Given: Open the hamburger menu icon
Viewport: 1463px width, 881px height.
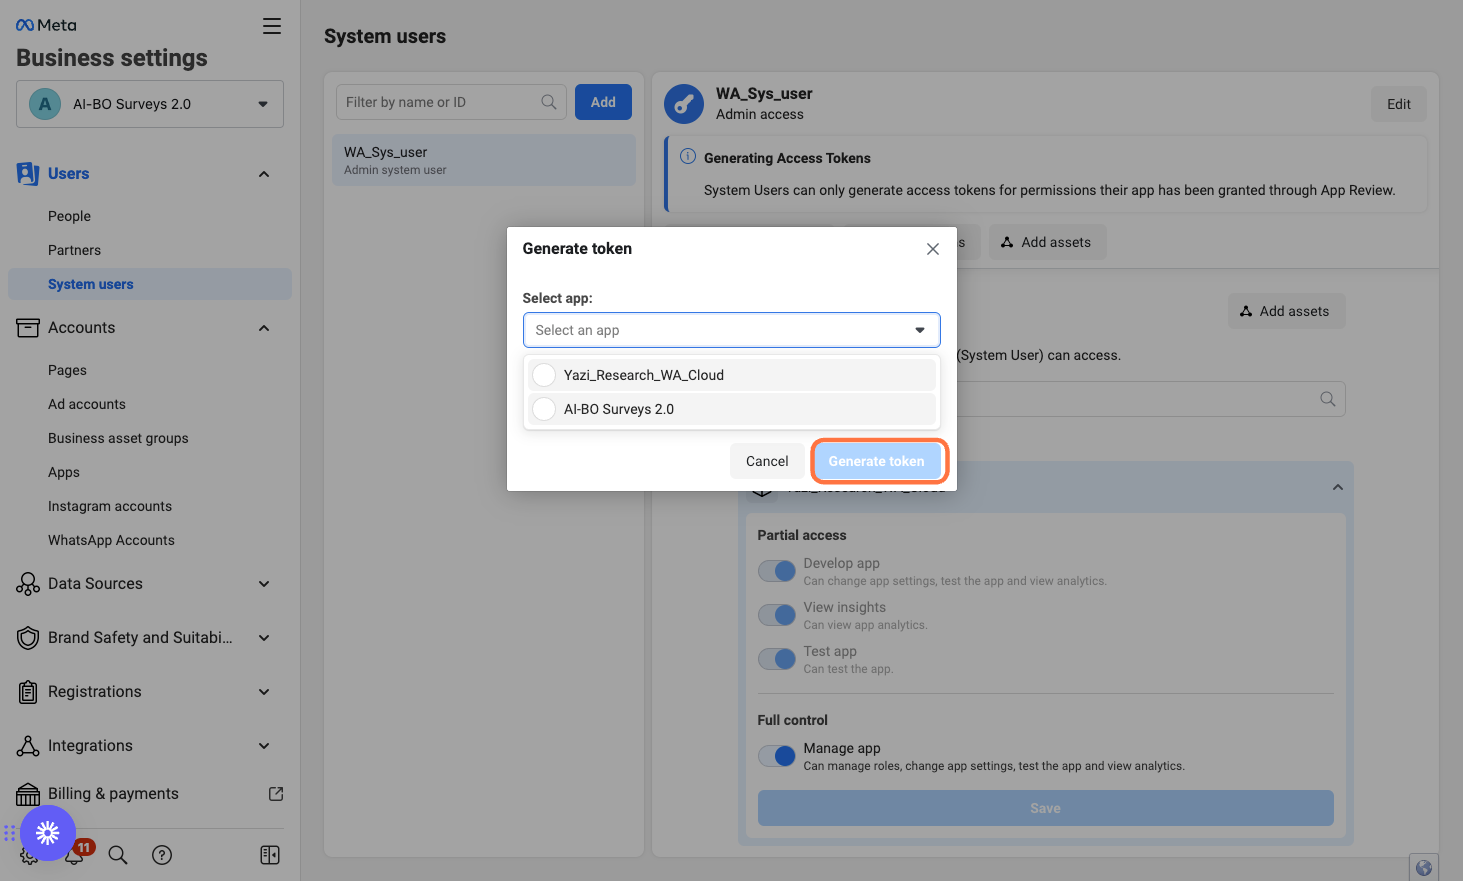Looking at the screenshot, I should click(x=272, y=26).
